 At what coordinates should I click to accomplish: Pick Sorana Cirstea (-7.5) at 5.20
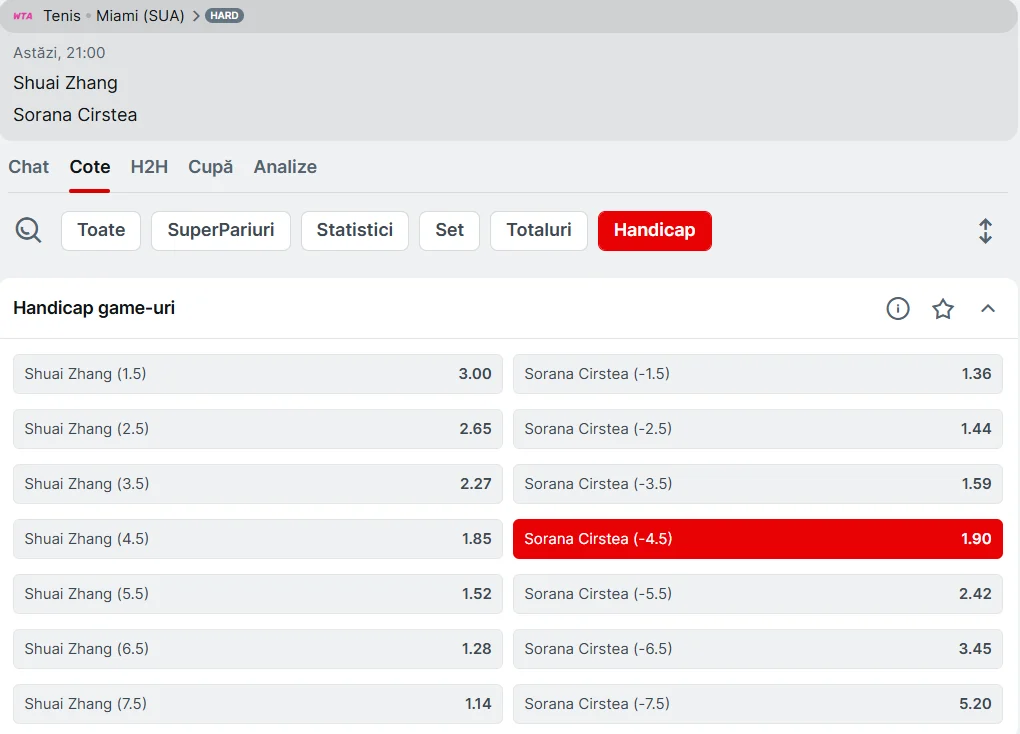[757, 704]
